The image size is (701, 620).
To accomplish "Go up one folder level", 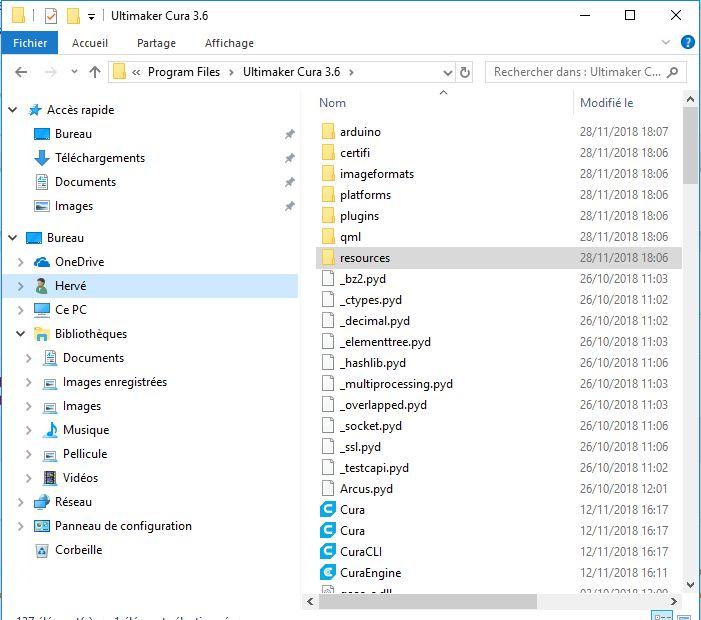I will pos(95,72).
